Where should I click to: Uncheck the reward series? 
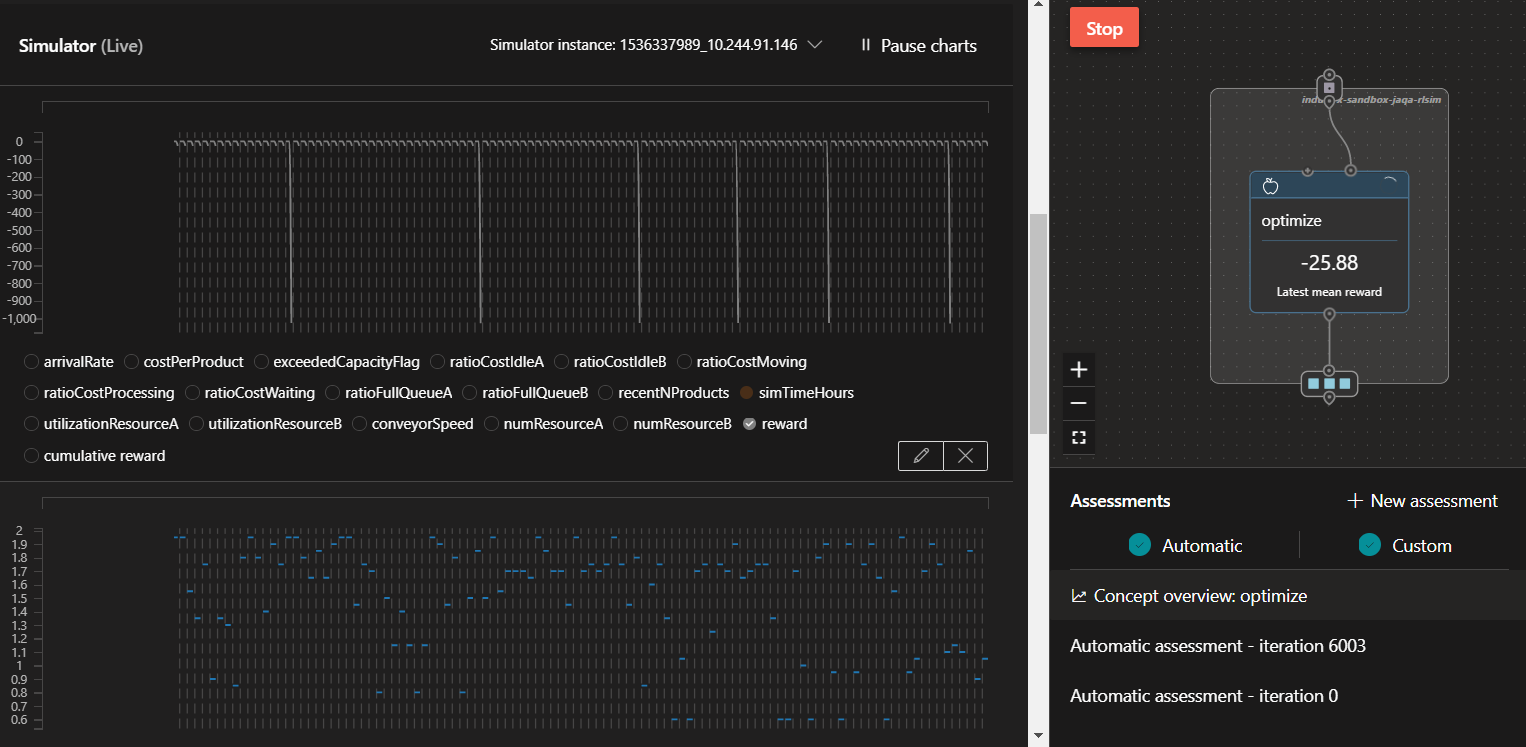pyautogui.click(x=749, y=424)
